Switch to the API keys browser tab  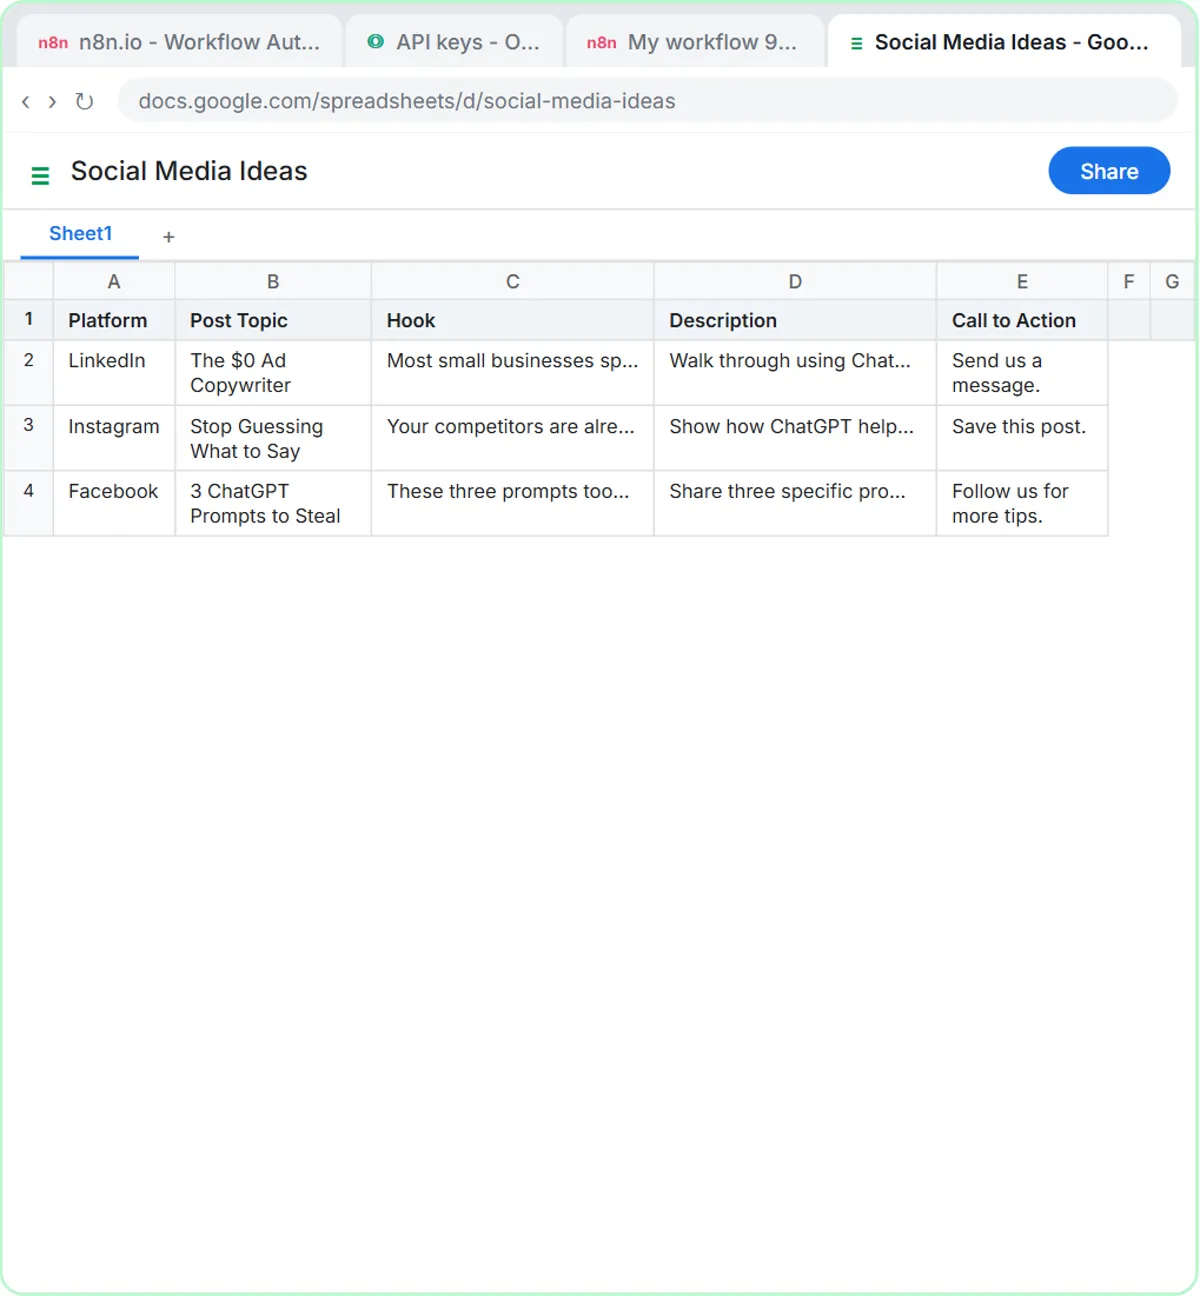pos(454,42)
